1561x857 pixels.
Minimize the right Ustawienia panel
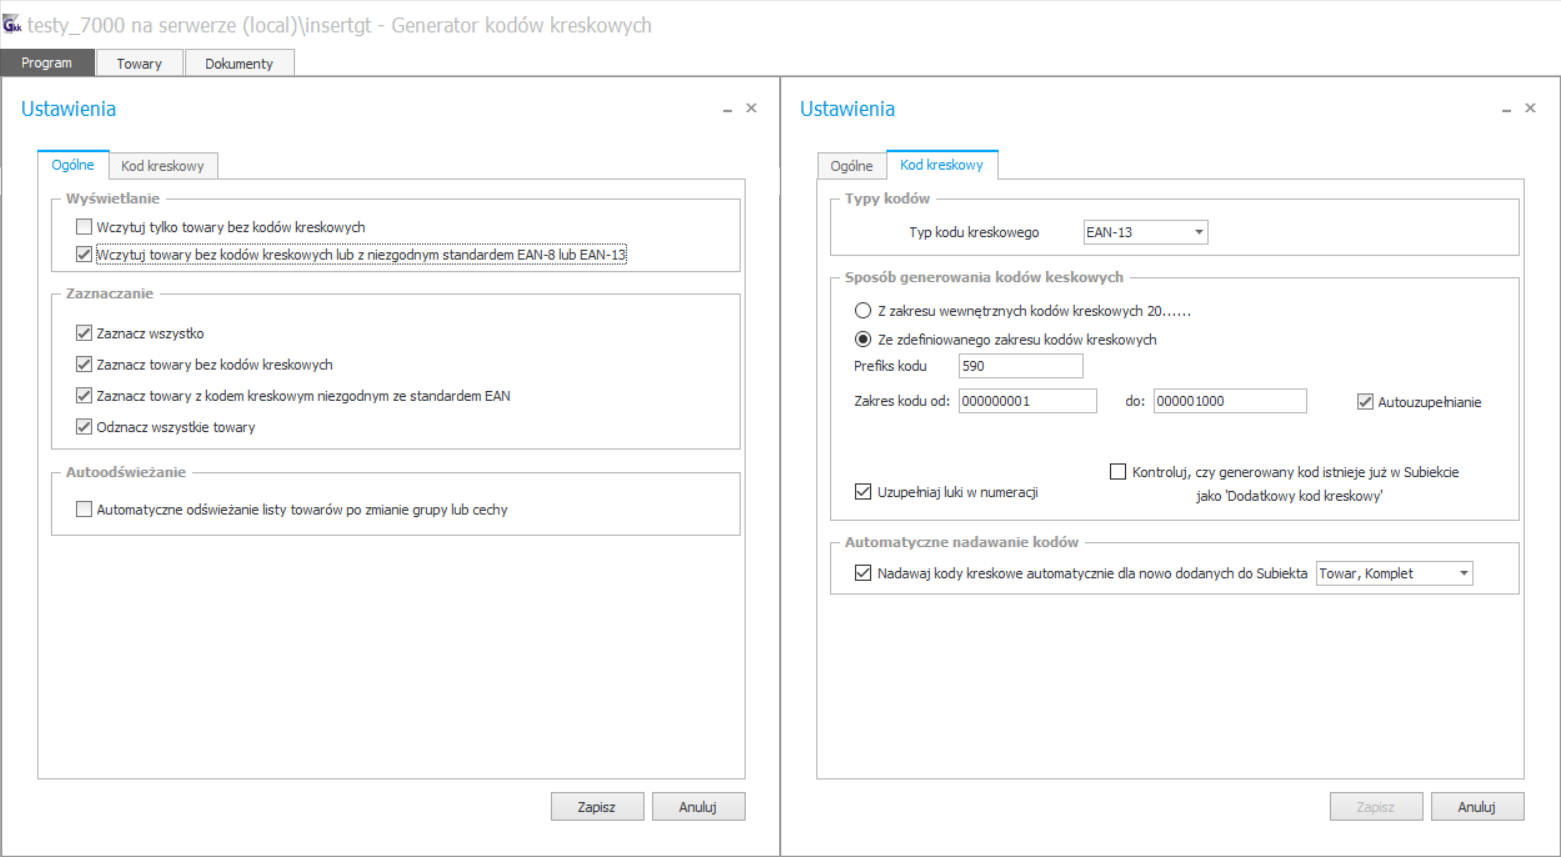click(1506, 109)
